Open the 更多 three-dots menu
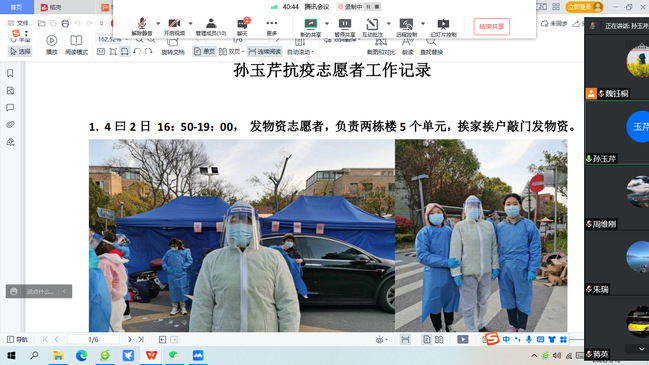649x365 pixels. tap(272, 27)
